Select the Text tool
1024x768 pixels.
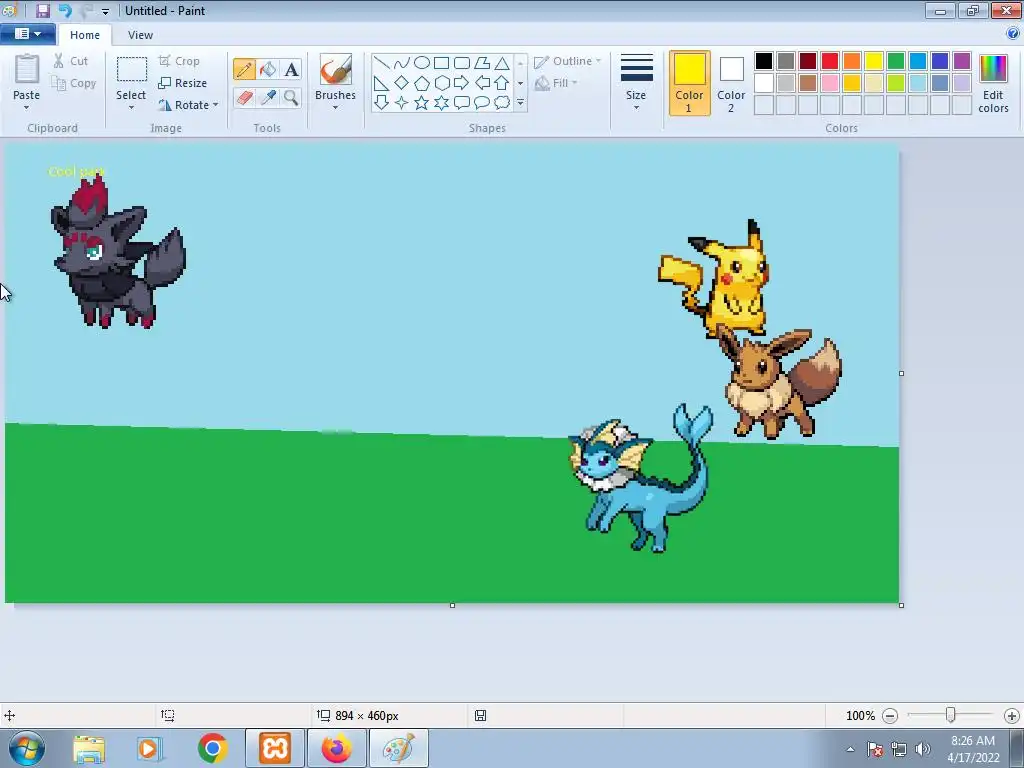(x=291, y=69)
